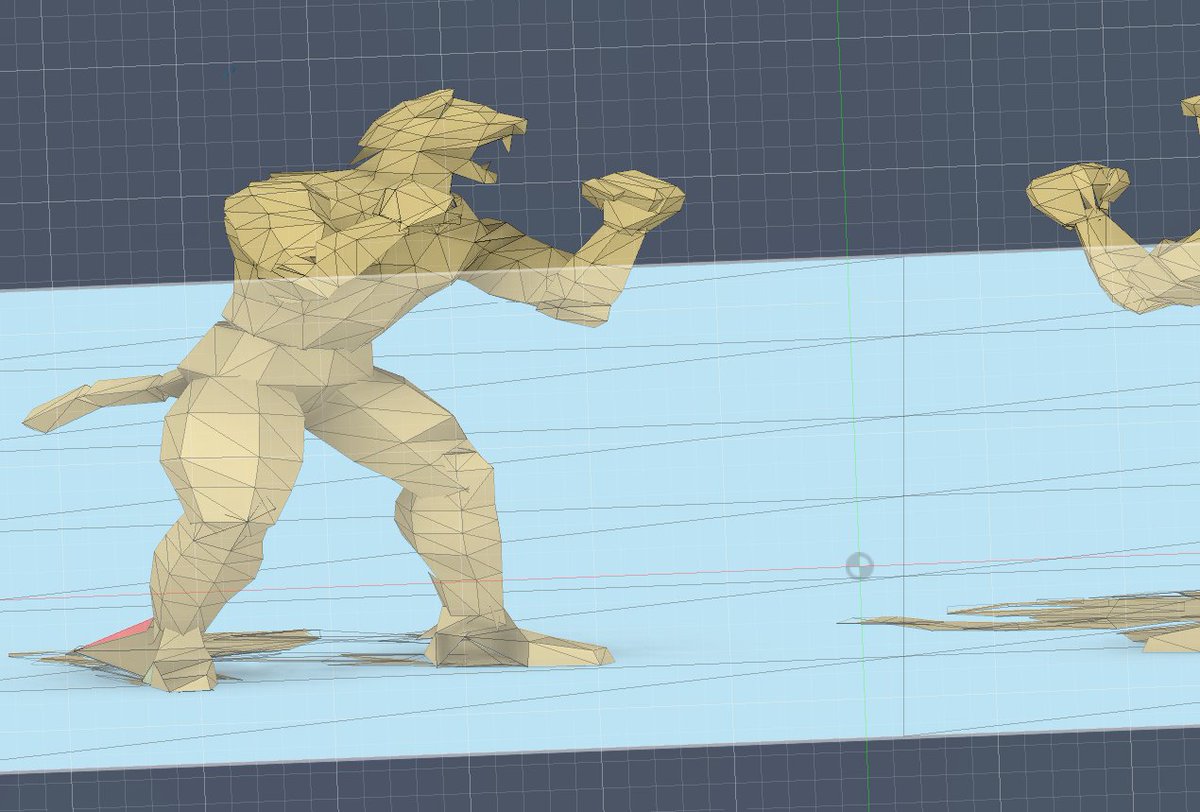The height and width of the screenshot is (812, 1200).
Task: Select the left creature model's head
Action: click(x=443, y=137)
